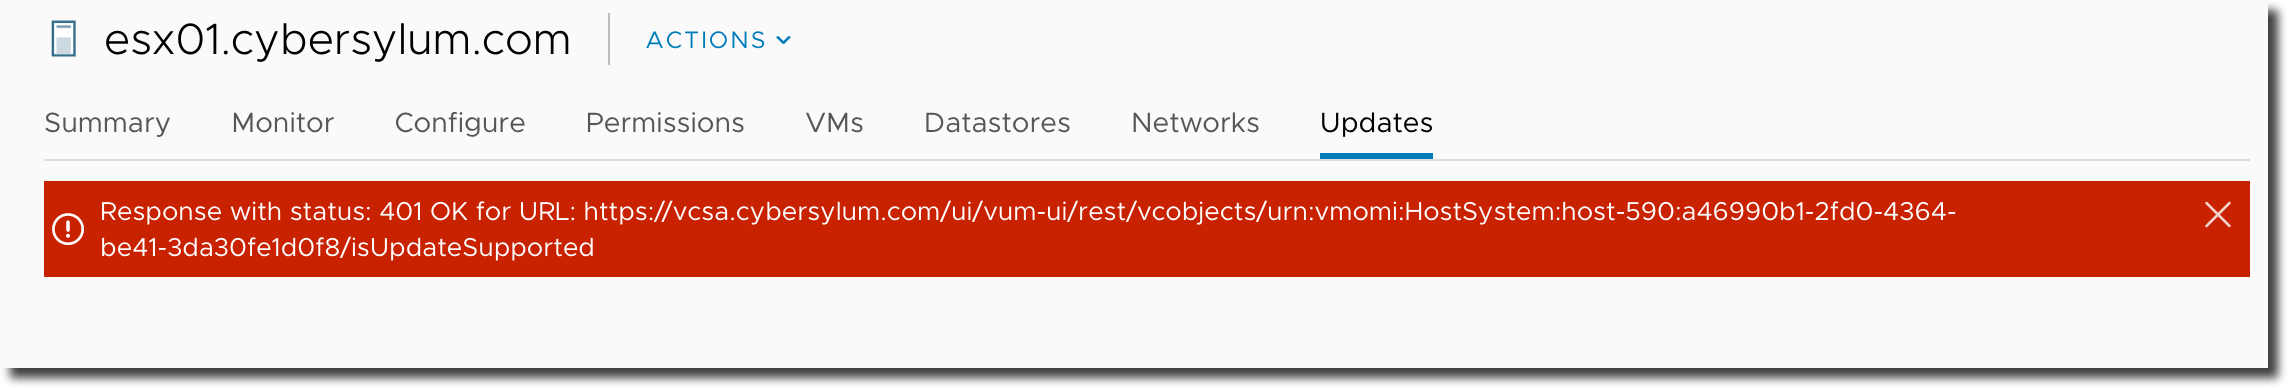This screenshot has height=388, width=2288.
Task: View the VMs tab
Action: coord(834,123)
